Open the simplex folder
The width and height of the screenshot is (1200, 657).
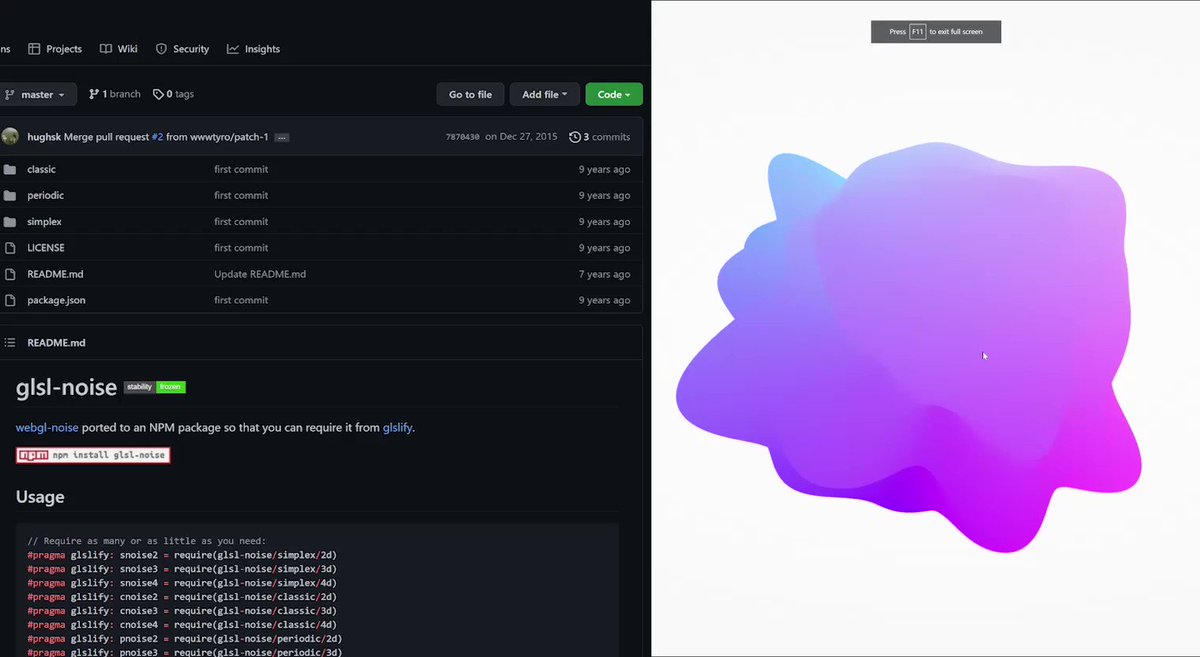[x=44, y=222]
